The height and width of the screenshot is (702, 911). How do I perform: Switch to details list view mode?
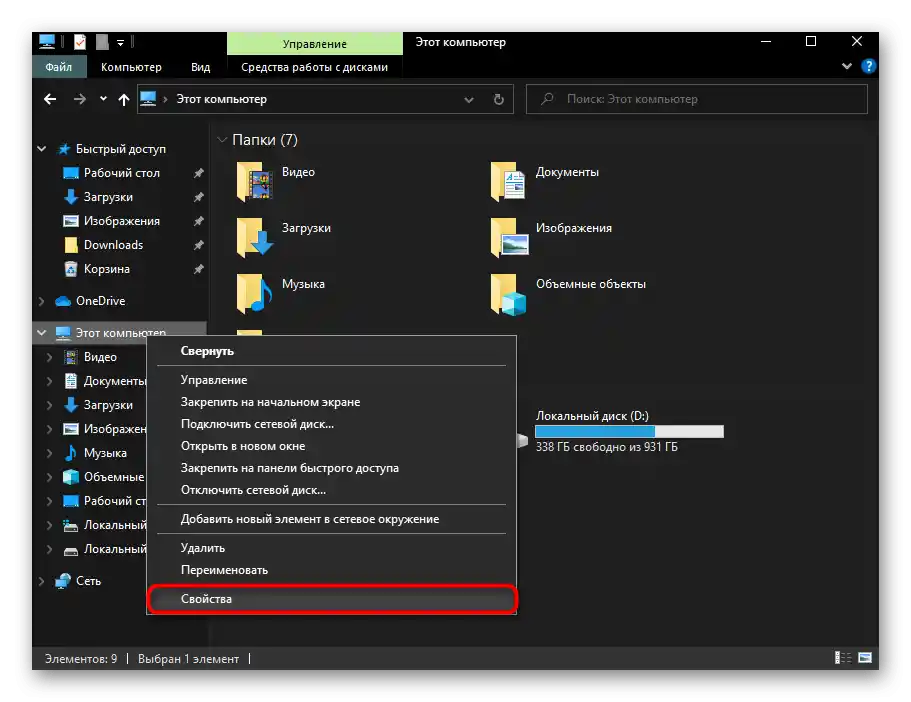(x=842, y=658)
